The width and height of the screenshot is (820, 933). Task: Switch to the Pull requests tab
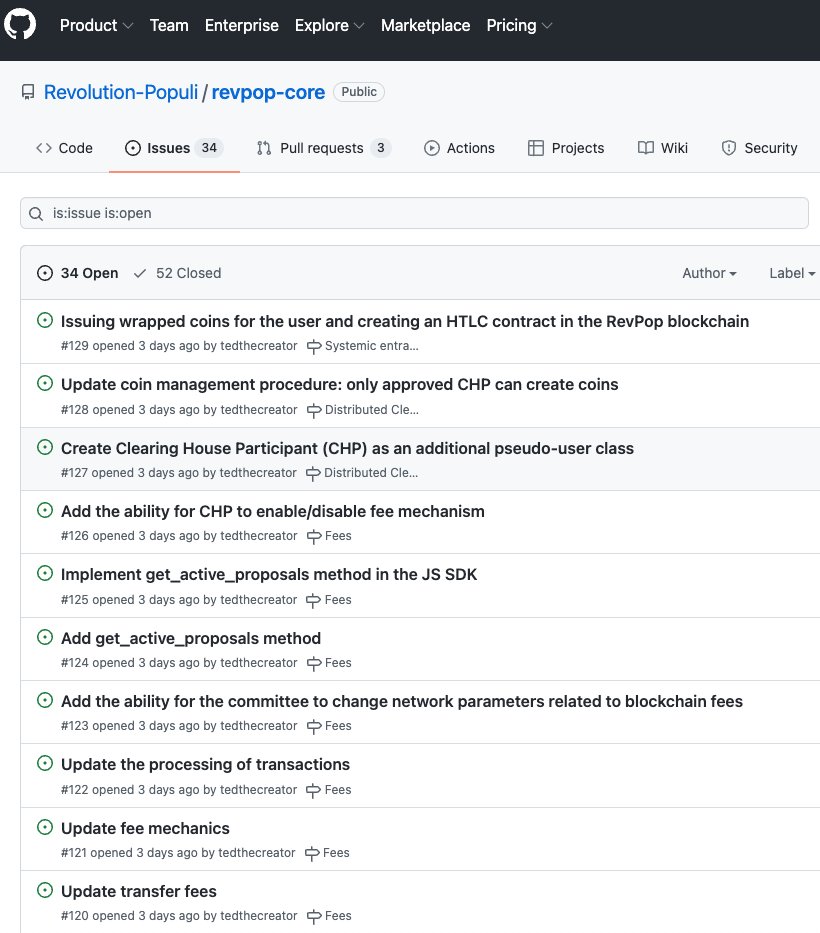click(x=324, y=148)
